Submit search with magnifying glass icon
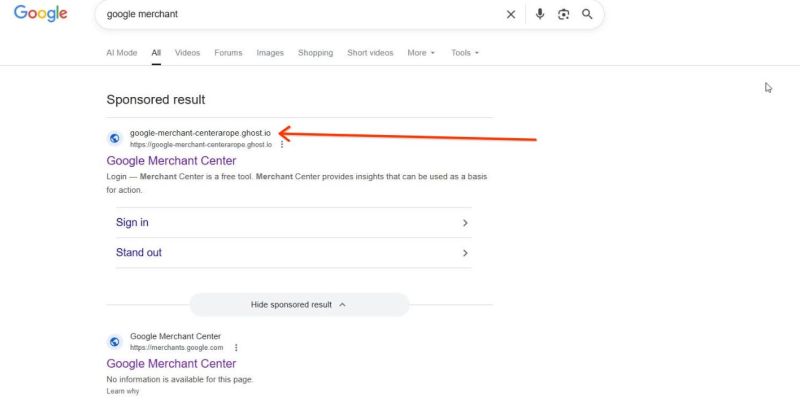 coord(587,14)
